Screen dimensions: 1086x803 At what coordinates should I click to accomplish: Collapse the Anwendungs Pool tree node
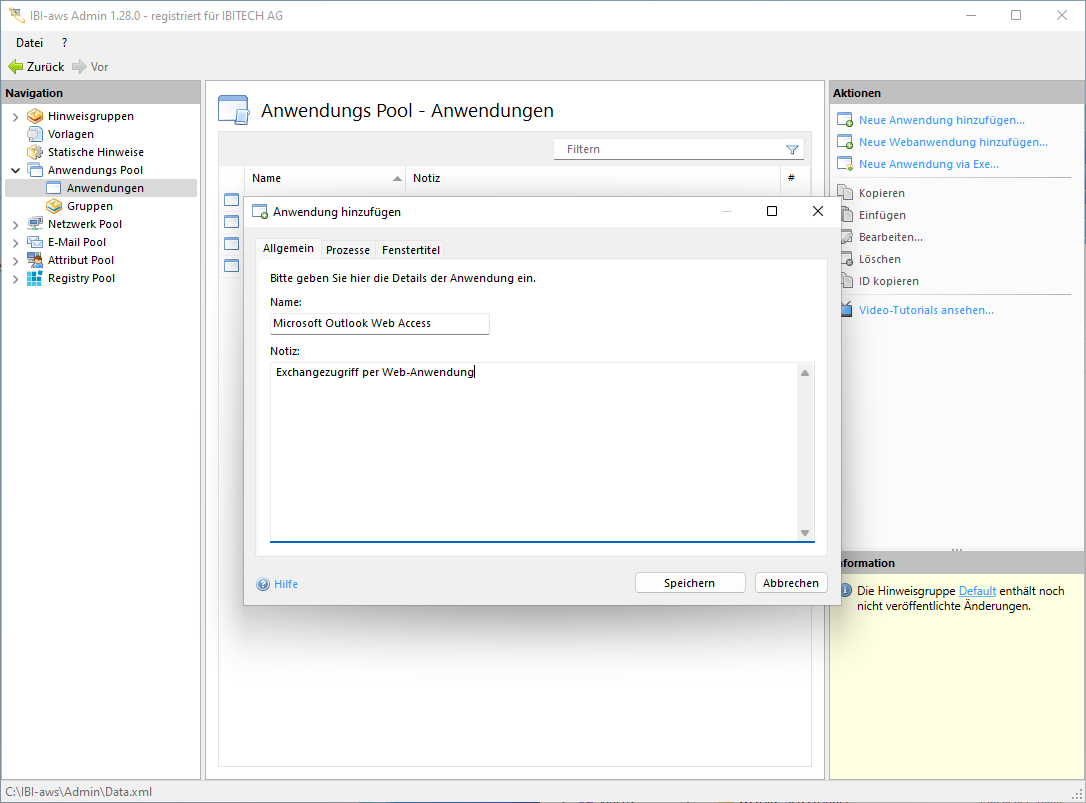pos(15,171)
